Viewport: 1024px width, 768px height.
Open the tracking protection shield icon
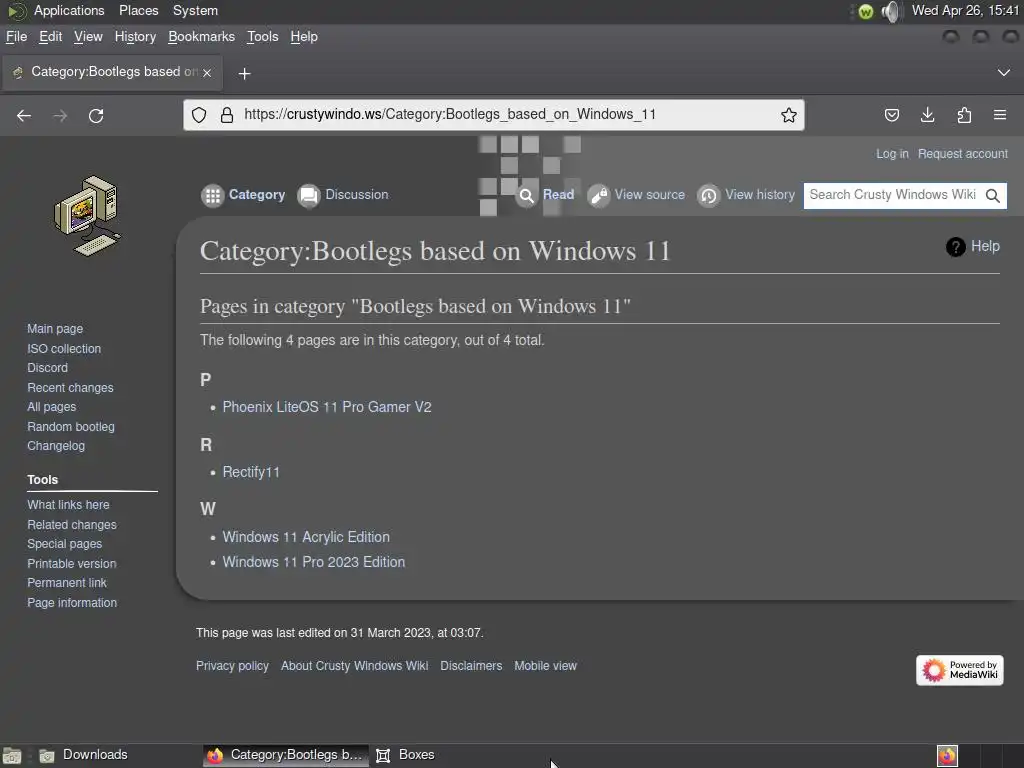(199, 115)
